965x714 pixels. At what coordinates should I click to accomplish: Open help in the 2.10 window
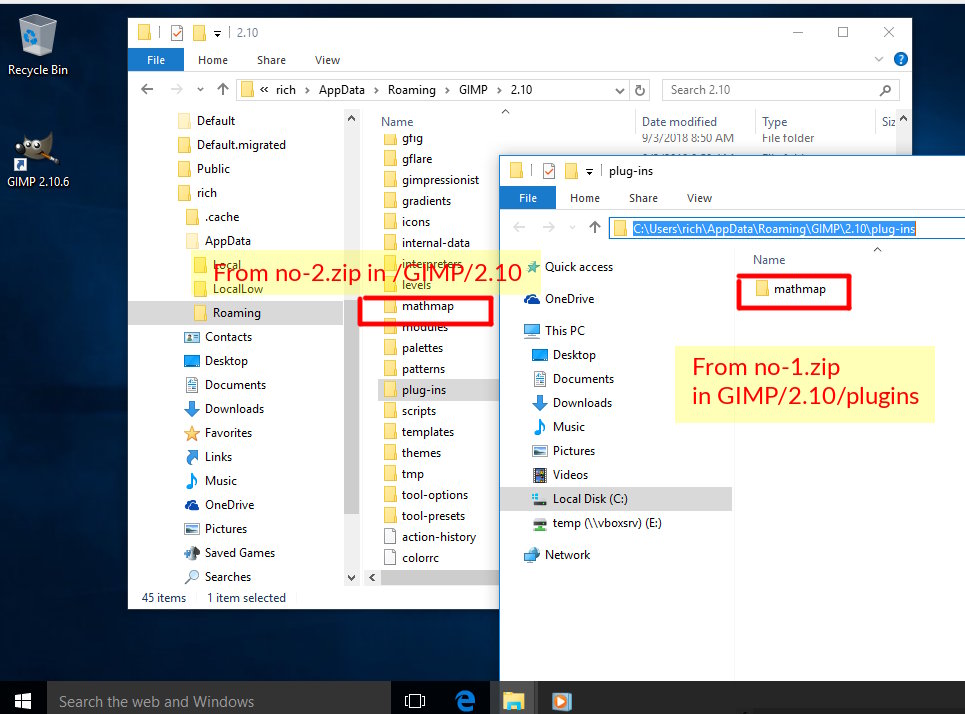[x=900, y=59]
